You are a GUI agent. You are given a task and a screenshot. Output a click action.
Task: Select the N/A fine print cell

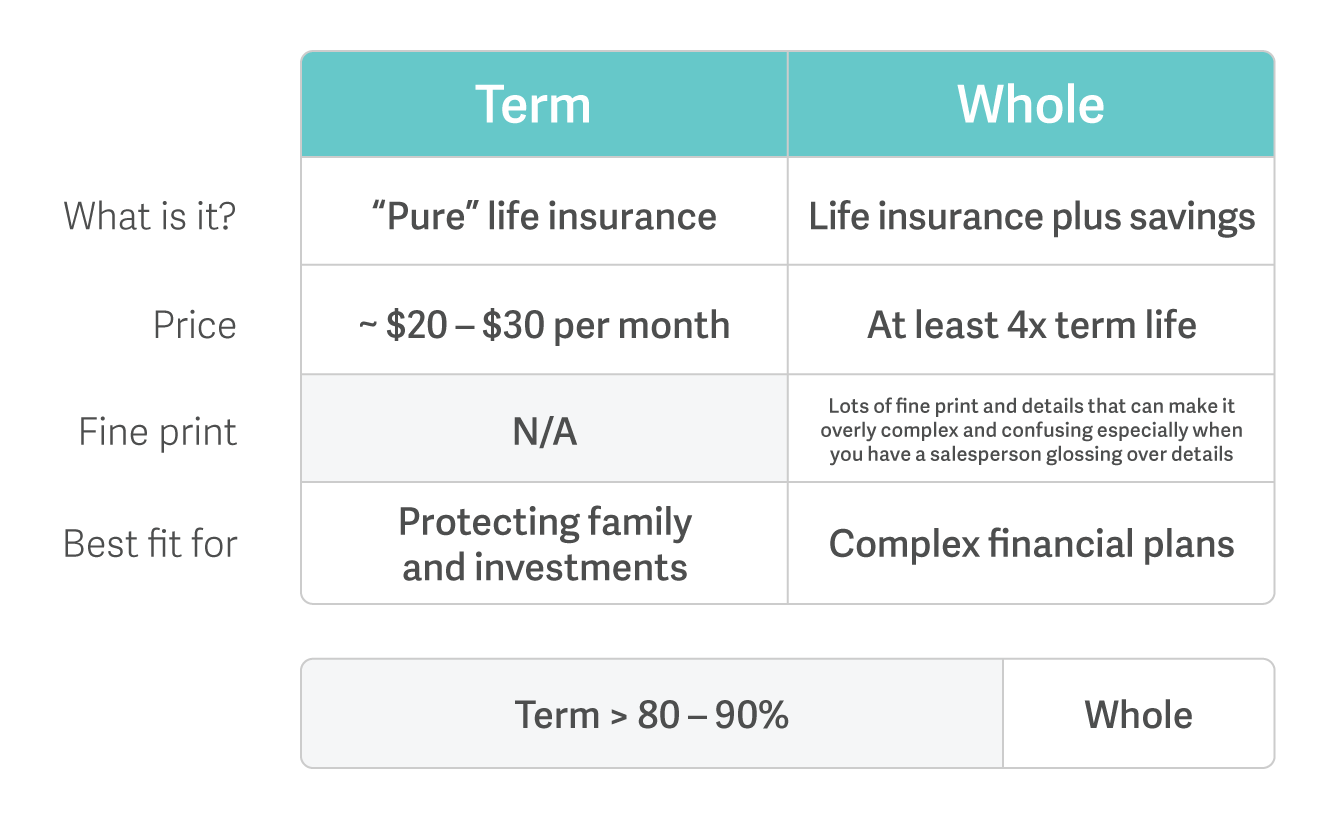[544, 432]
